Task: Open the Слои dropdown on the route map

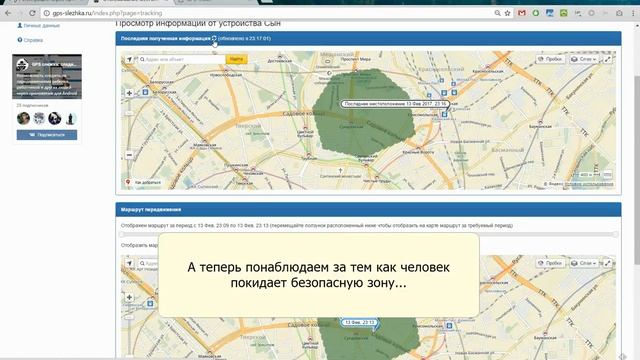Action: (584, 263)
